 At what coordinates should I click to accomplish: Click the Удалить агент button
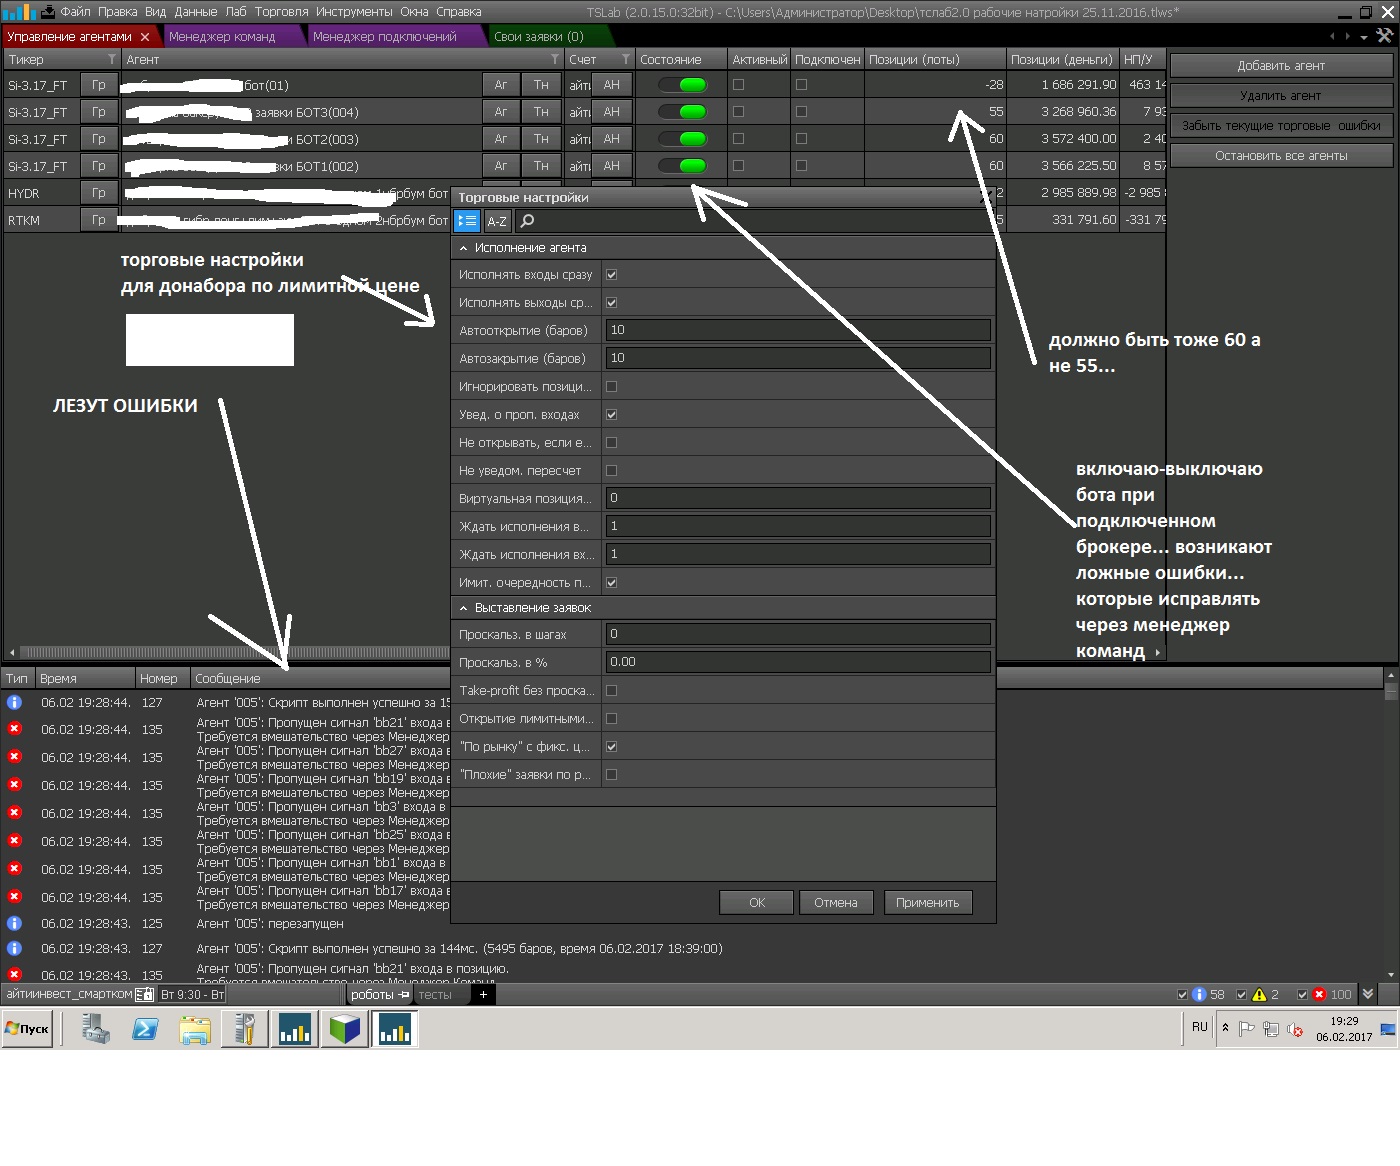pos(1281,96)
